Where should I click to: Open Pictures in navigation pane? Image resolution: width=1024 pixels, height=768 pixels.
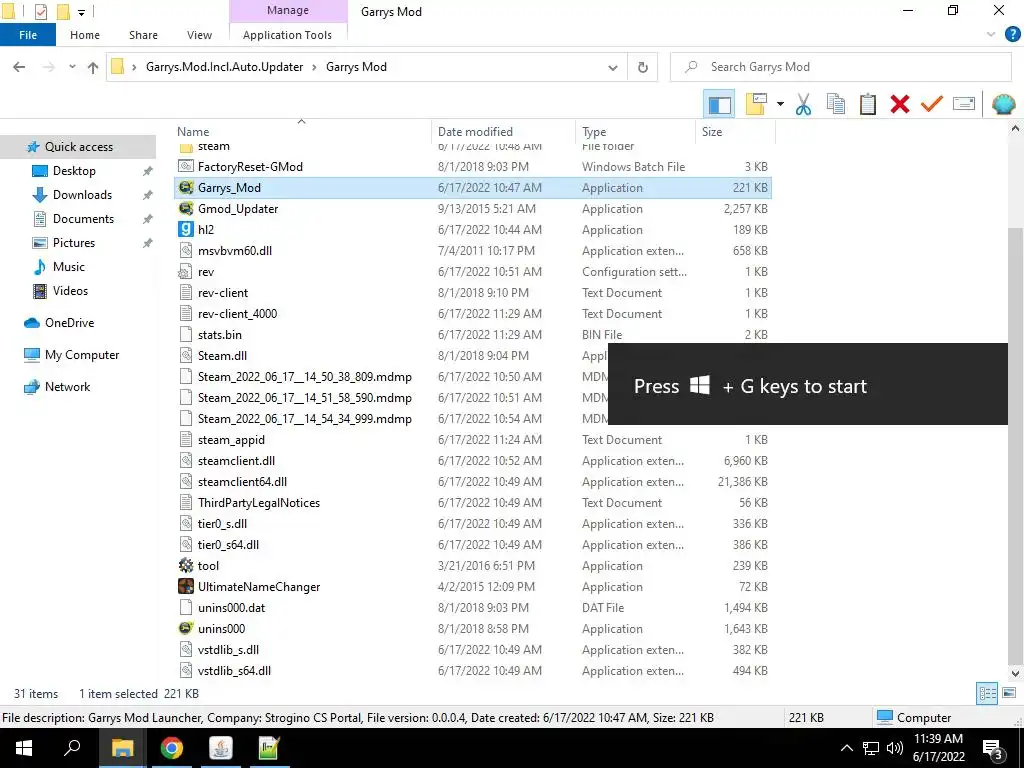click(74, 243)
